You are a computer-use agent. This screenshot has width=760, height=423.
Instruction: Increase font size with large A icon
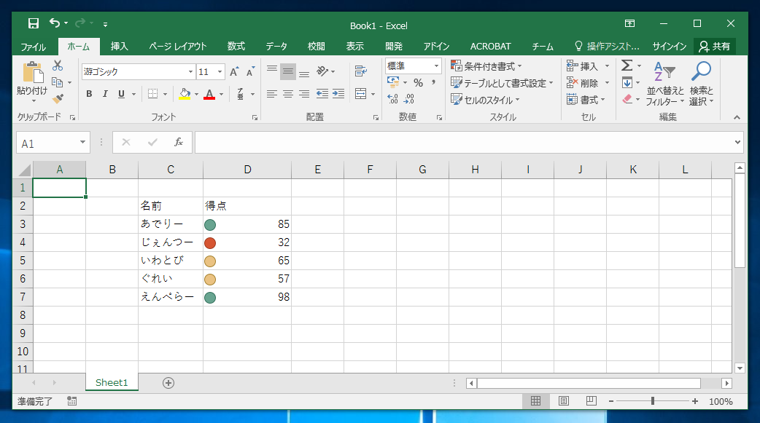click(x=234, y=72)
